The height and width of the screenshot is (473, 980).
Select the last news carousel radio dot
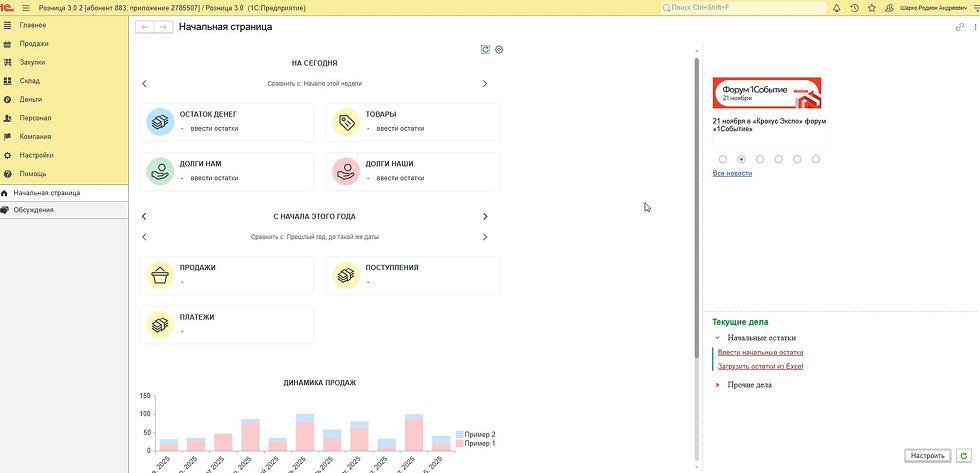click(x=816, y=159)
